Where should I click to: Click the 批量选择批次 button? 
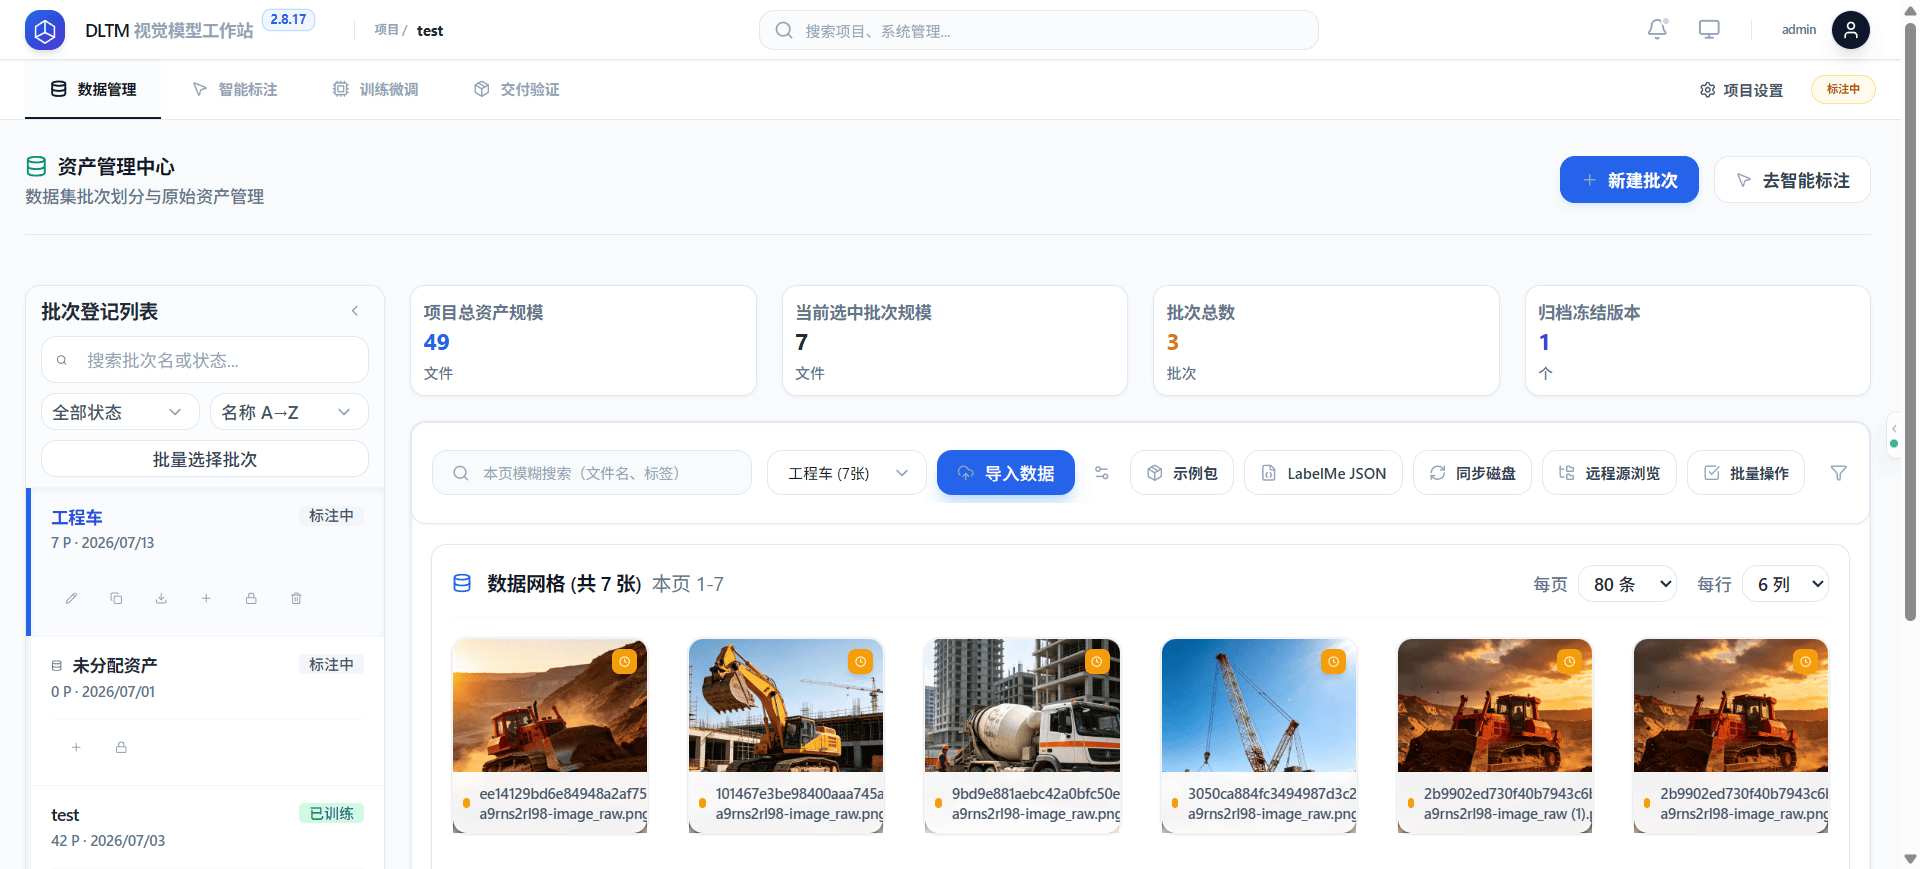click(205, 459)
